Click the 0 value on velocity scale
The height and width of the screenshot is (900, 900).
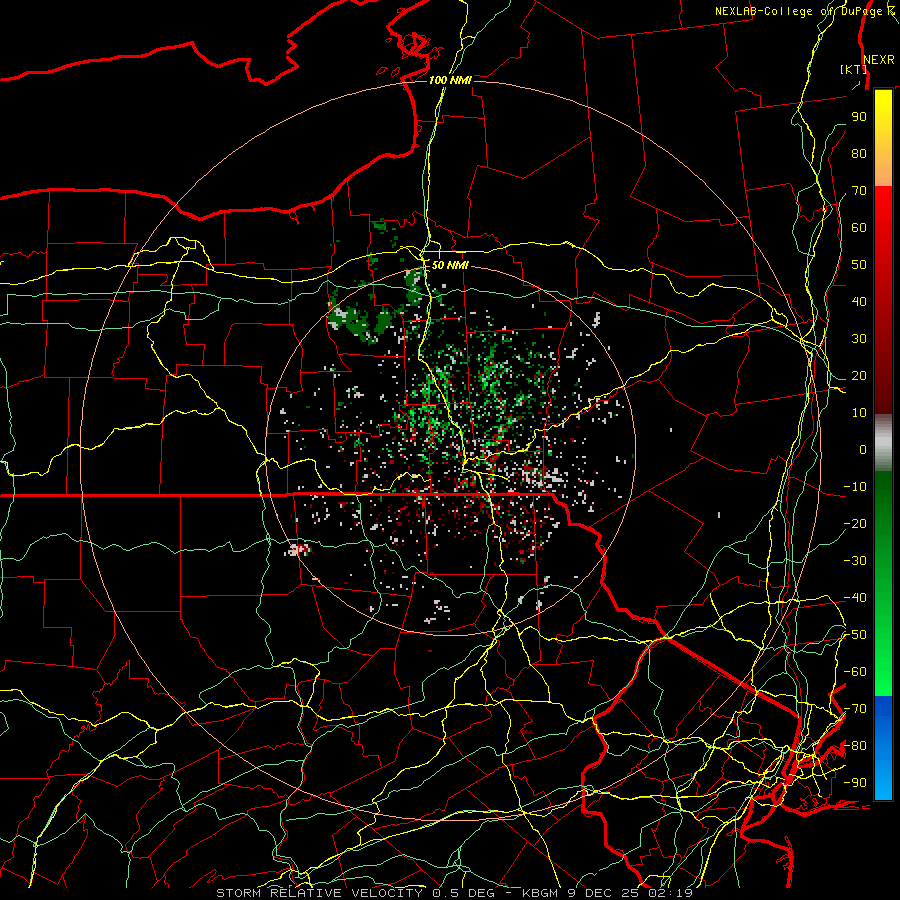[x=863, y=450]
